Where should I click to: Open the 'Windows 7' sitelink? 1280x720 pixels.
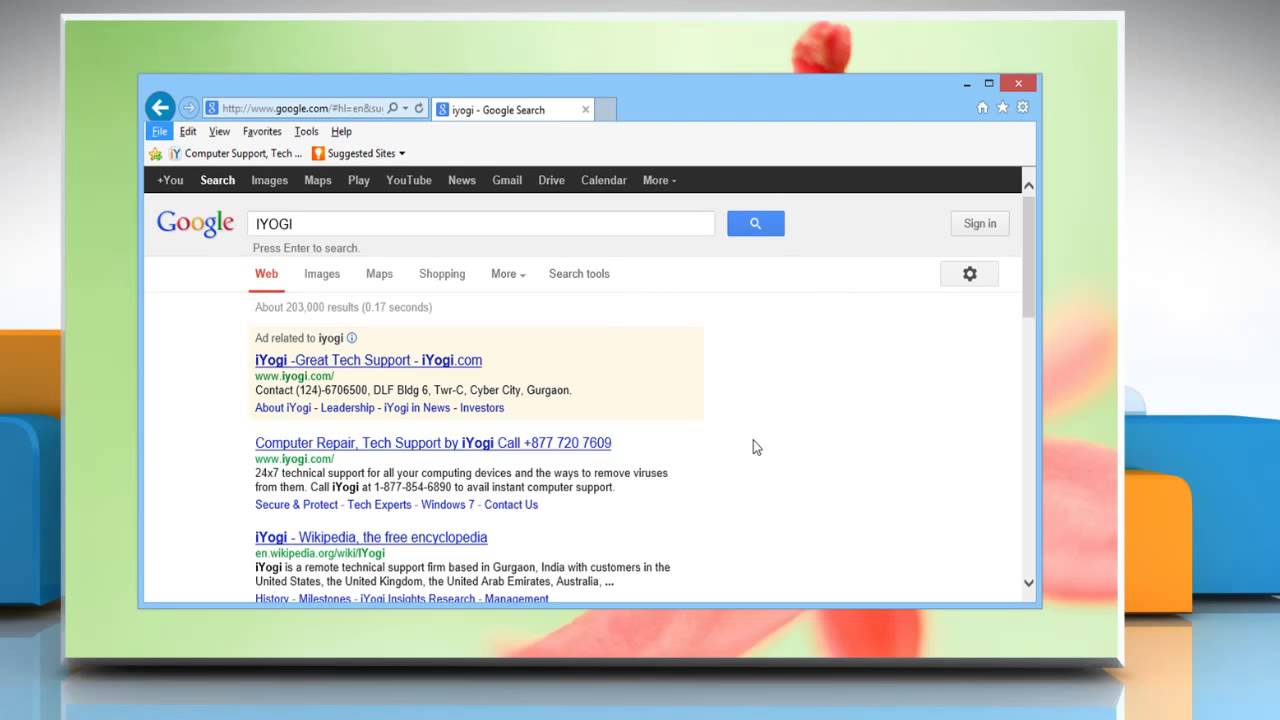(x=448, y=505)
